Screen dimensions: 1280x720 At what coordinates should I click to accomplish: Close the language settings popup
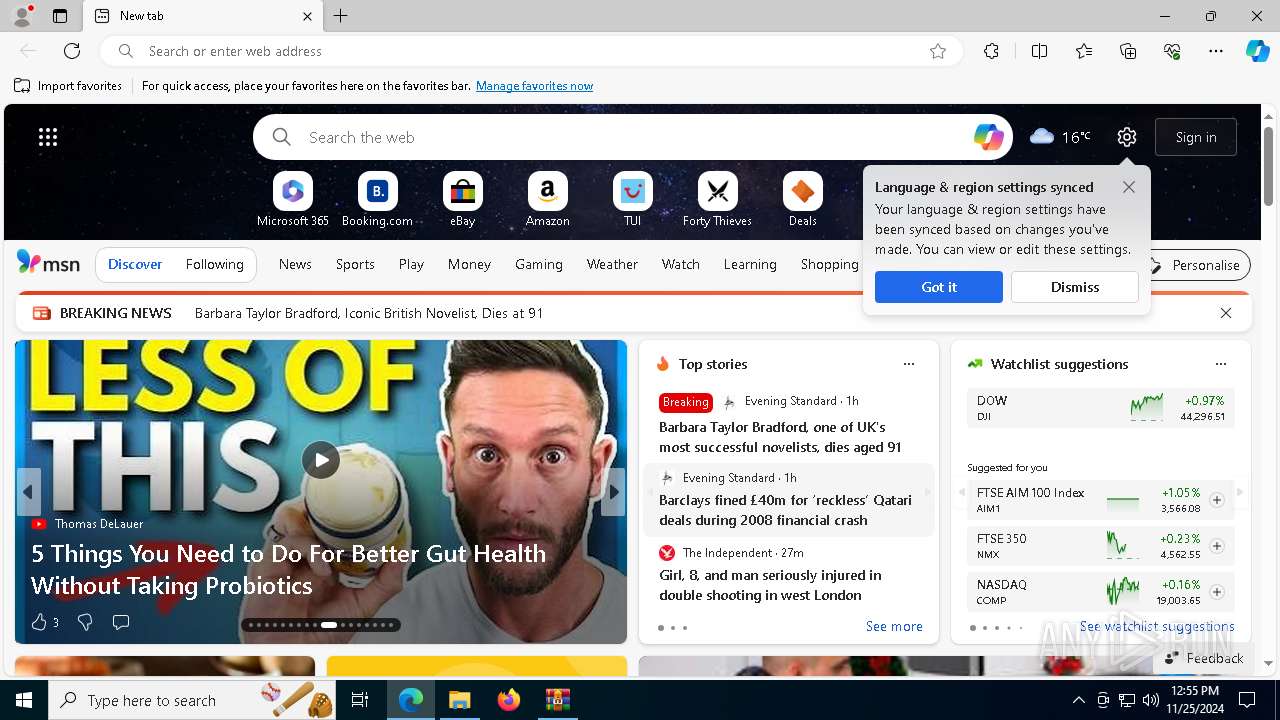tap(1129, 187)
